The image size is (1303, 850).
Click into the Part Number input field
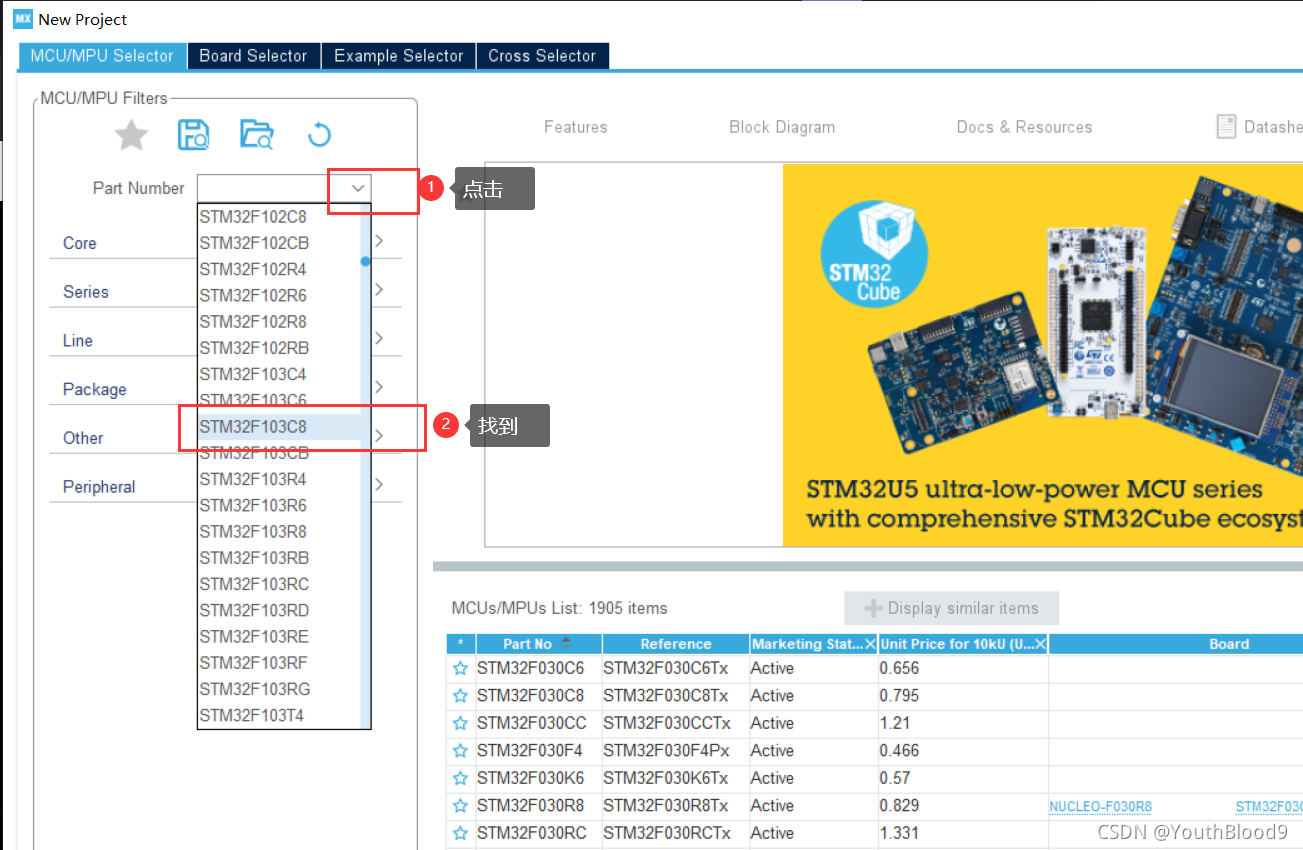[x=271, y=188]
